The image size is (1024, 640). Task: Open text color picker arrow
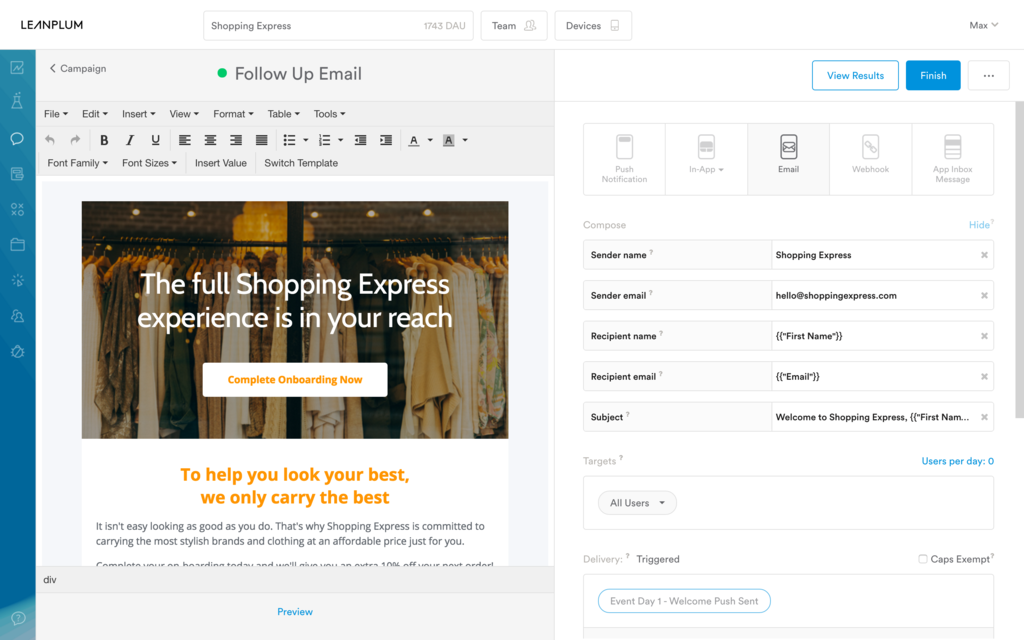(x=430, y=140)
